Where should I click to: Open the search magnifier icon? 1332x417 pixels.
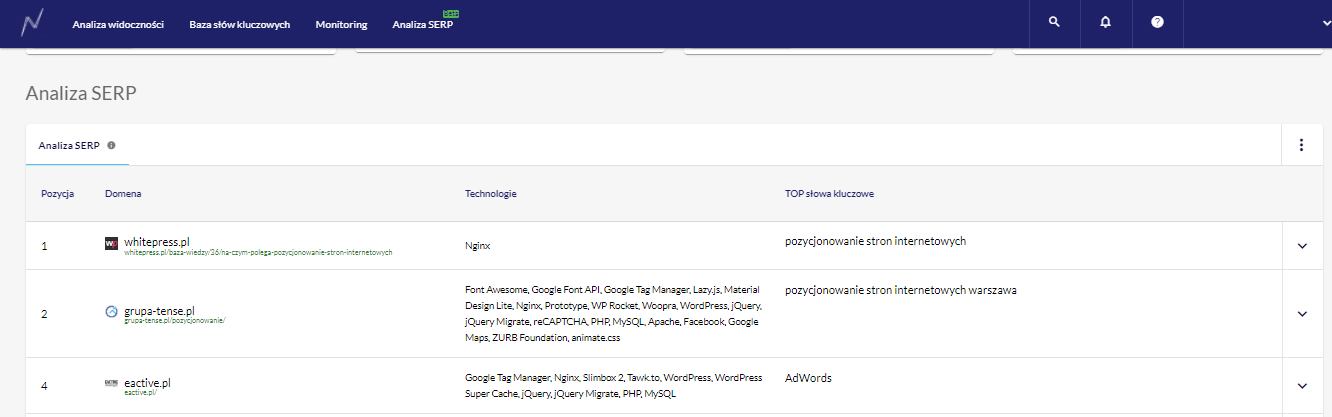tap(1054, 22)
